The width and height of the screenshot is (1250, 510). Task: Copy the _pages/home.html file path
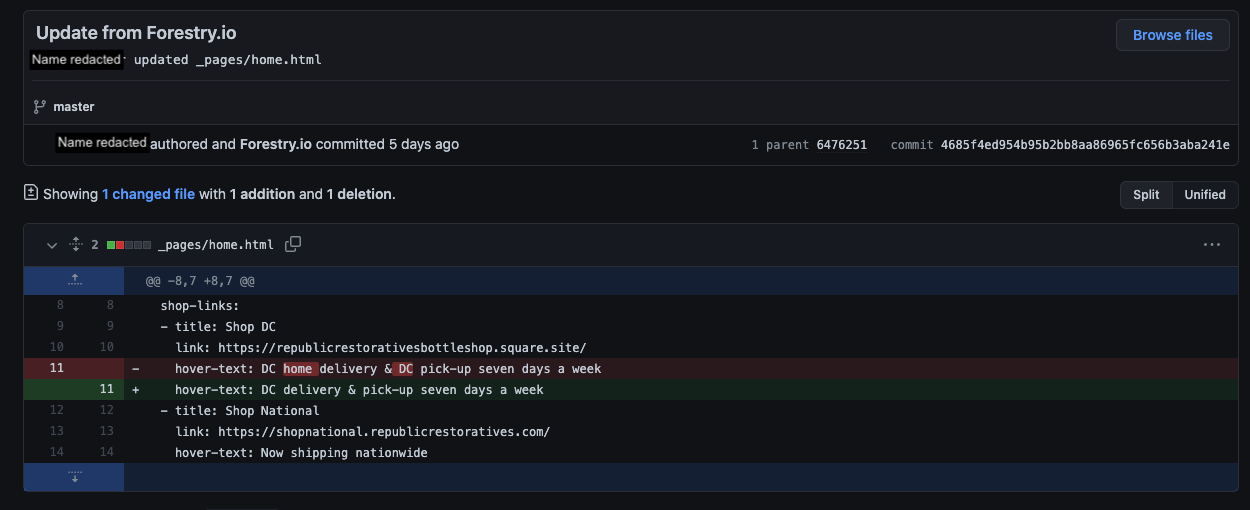click(x=293, y=244)
